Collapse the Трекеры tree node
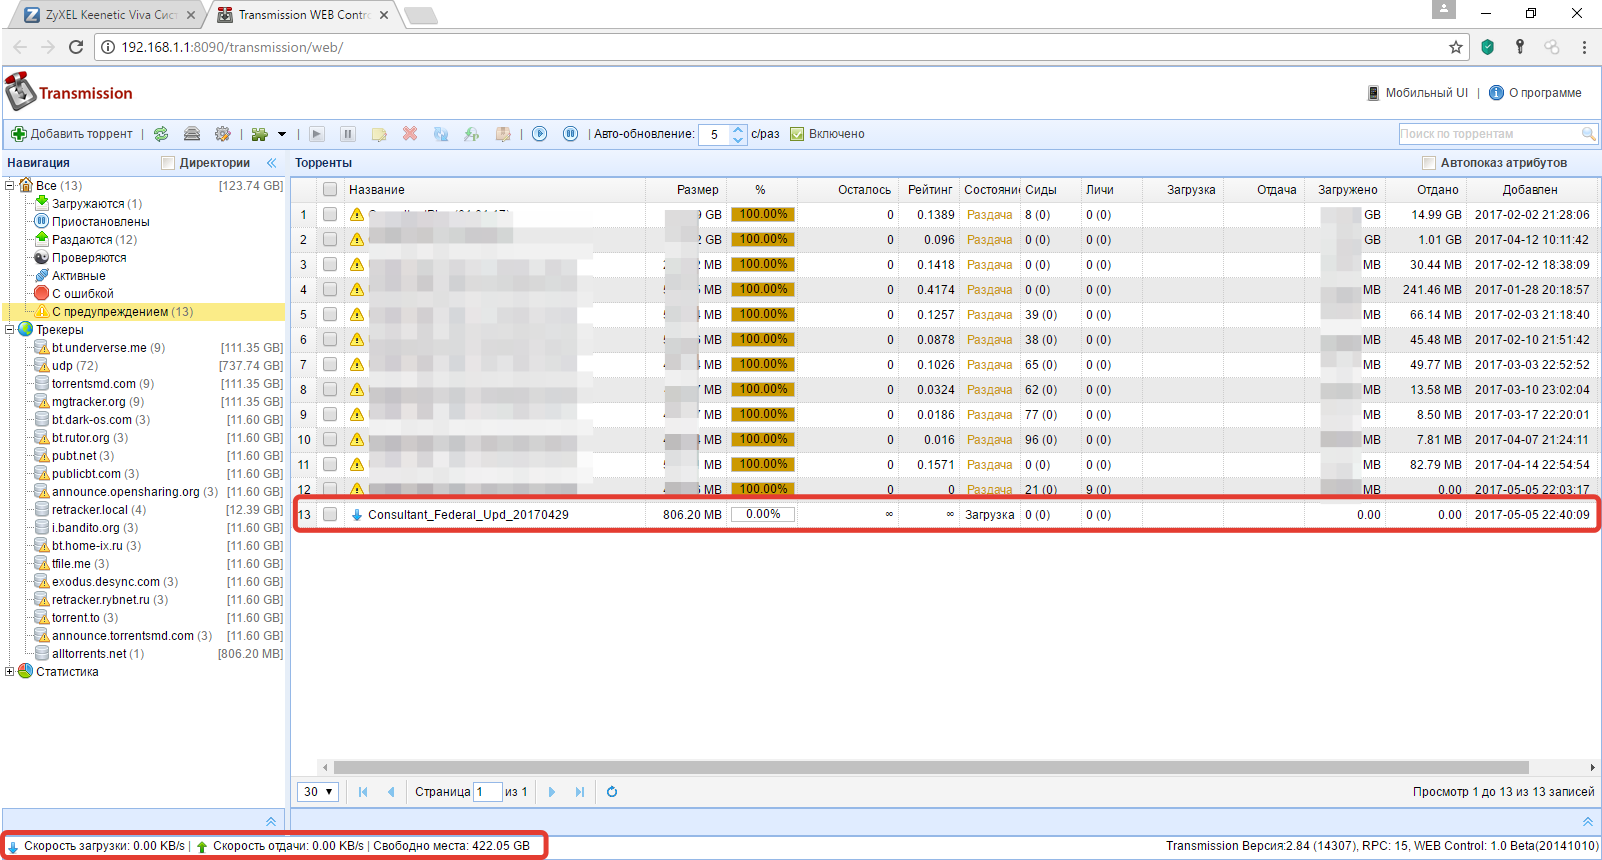1602x860 pixels. [x=10, y=329]
